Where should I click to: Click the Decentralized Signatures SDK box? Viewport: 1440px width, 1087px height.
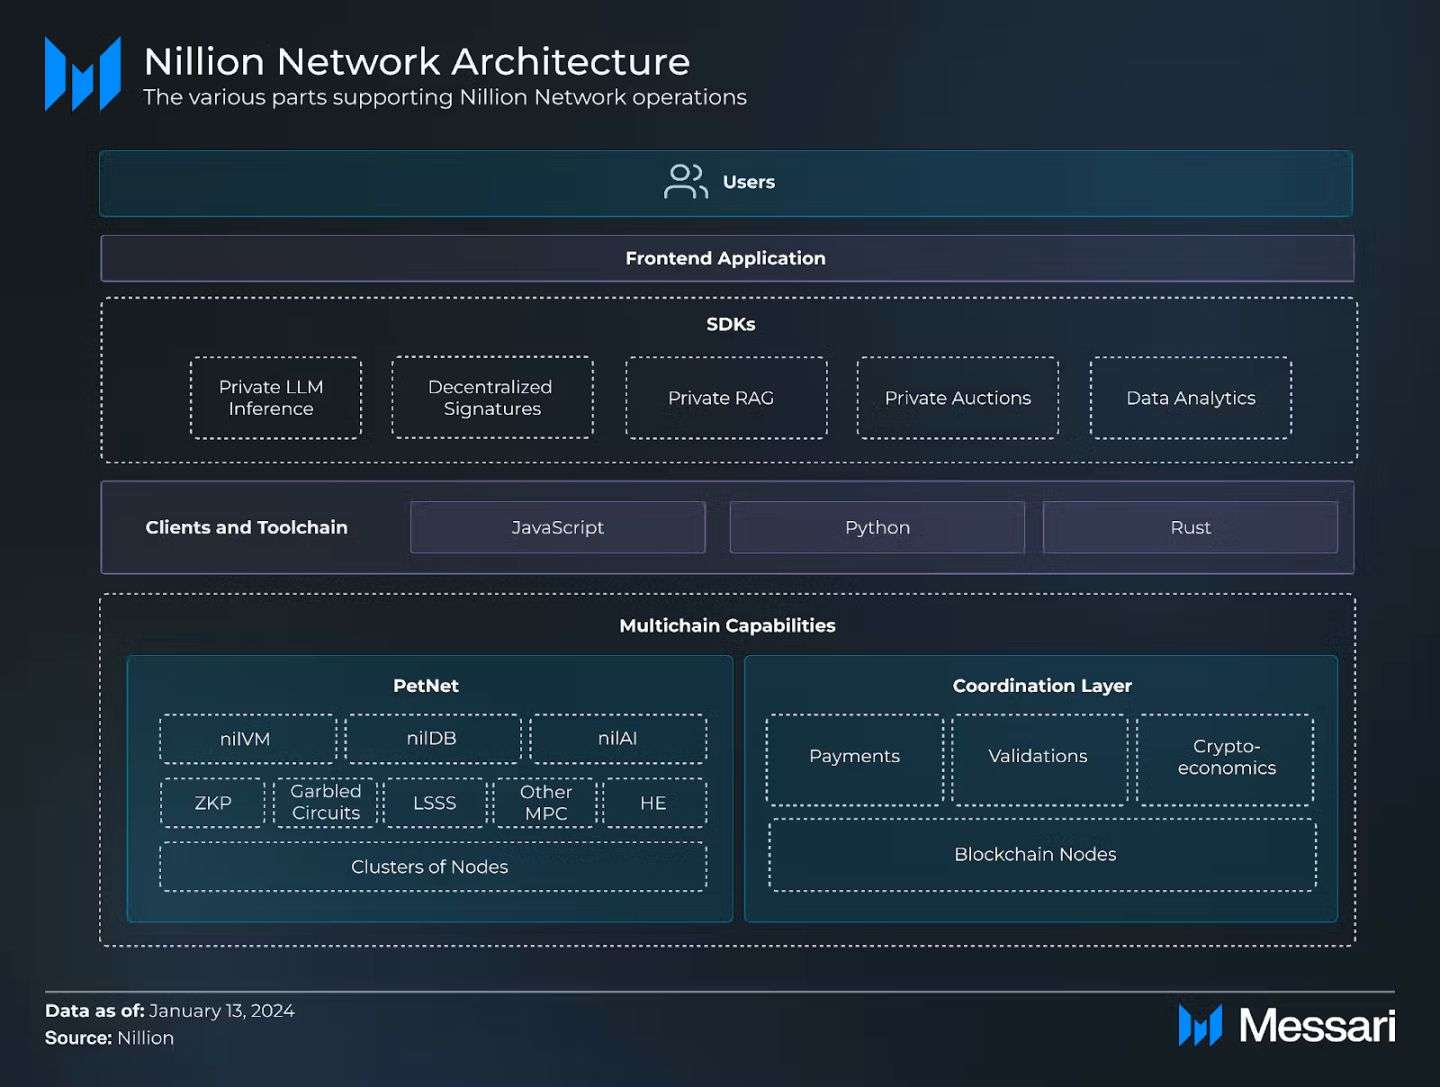click(x=492, y=398)
